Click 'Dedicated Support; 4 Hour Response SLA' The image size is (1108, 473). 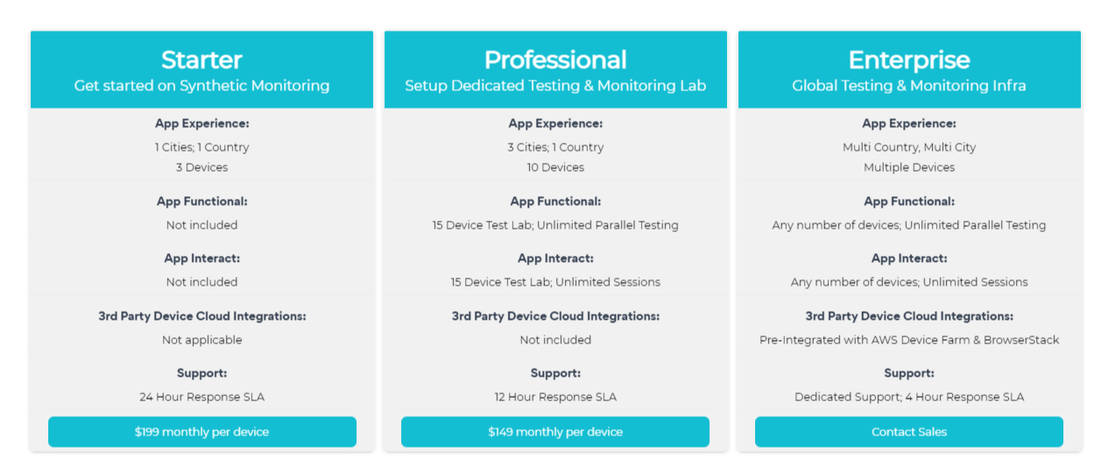tap(909, 397)
